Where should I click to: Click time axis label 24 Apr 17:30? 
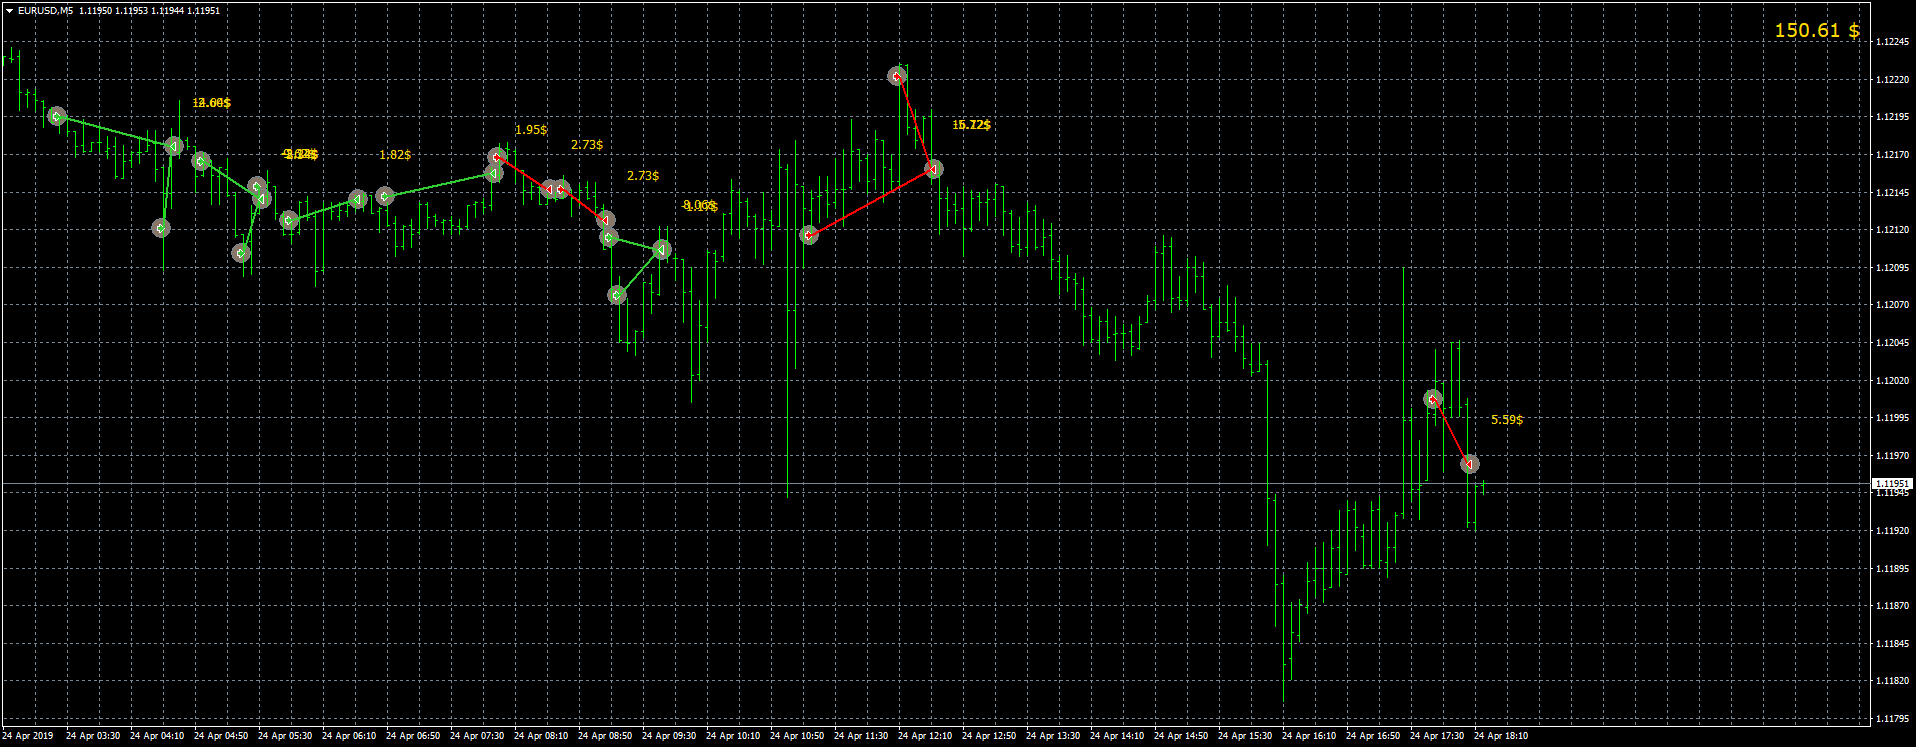1437,736
